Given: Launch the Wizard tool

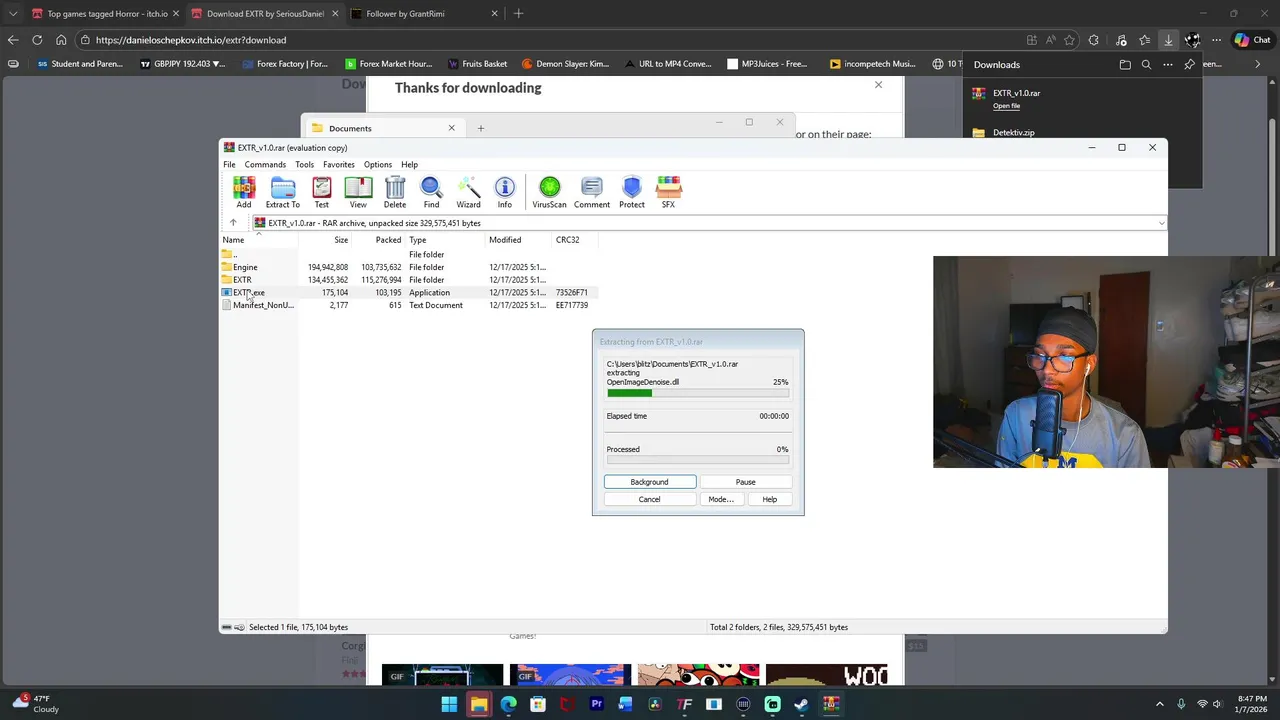Looking at the screenshot, I should [x=468, y=192].
